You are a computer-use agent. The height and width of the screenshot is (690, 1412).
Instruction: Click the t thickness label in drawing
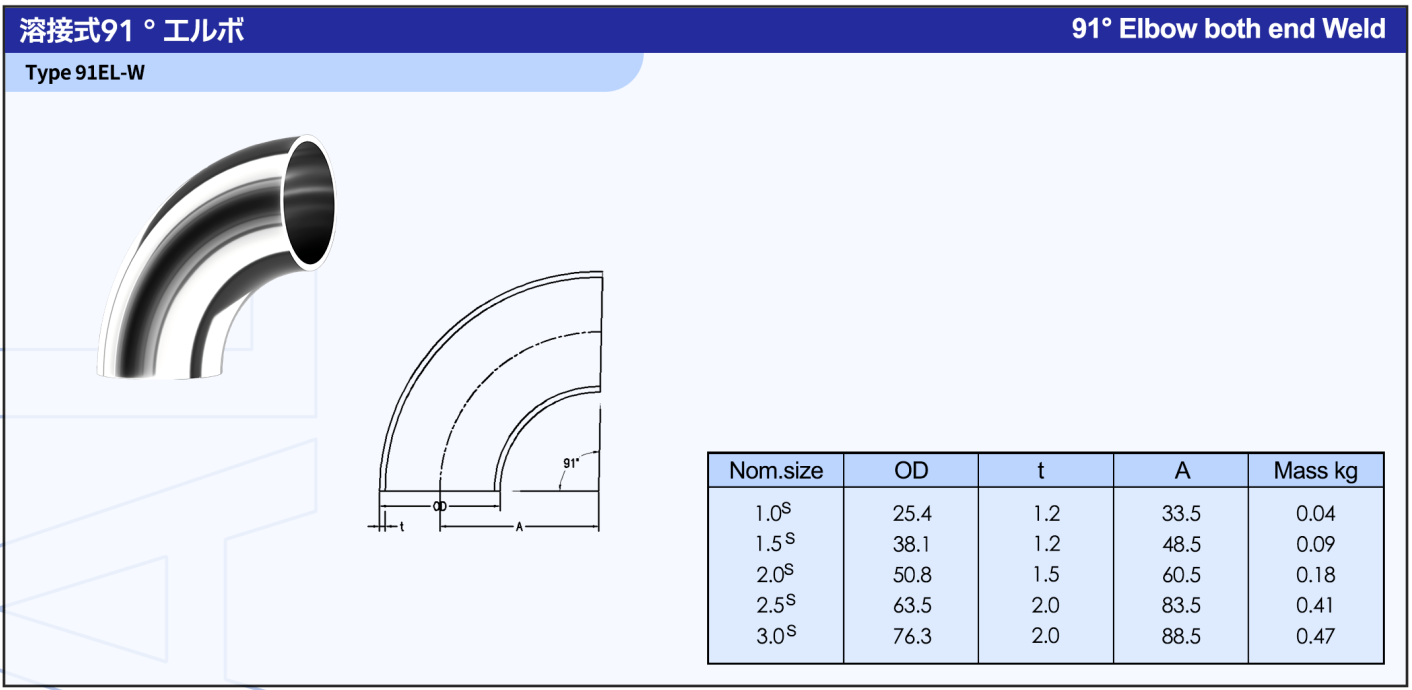(401, 526)
